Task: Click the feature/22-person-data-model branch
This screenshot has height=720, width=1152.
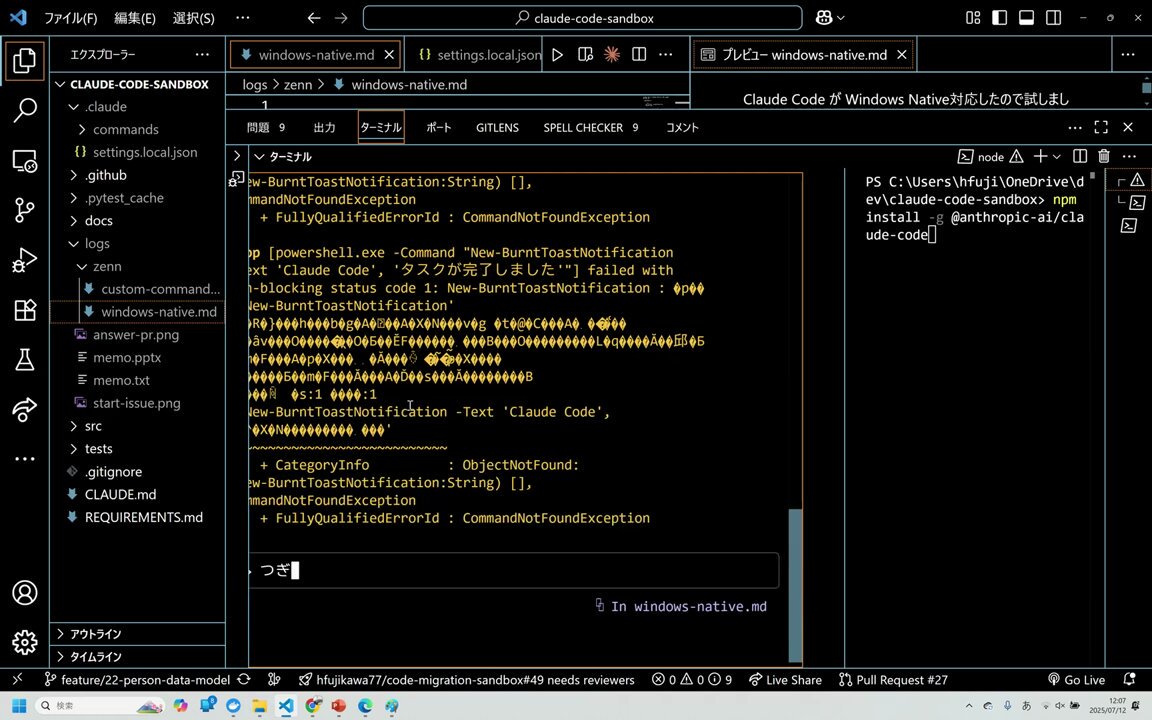Action: [137, 680]
